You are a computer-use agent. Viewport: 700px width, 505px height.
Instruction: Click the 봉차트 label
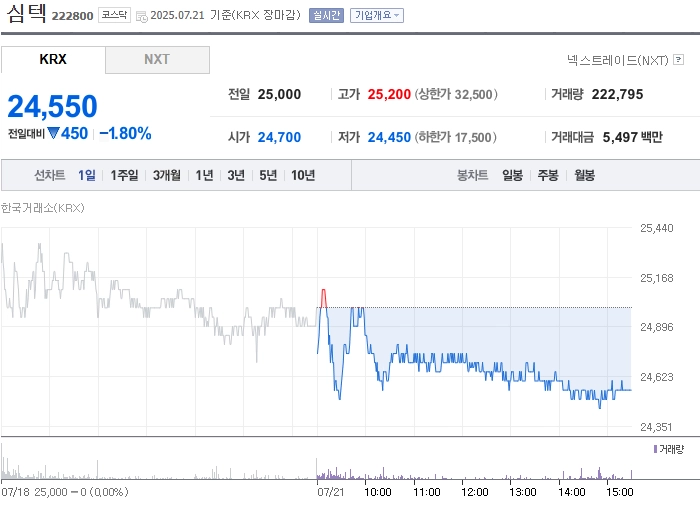pos(472,175)
